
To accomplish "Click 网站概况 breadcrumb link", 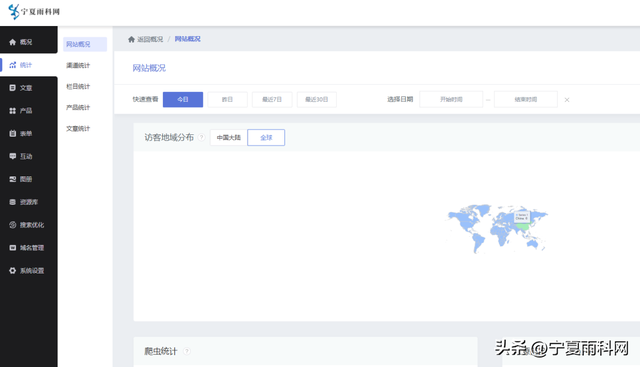I will pyautogui.click(x=188, y=39).
